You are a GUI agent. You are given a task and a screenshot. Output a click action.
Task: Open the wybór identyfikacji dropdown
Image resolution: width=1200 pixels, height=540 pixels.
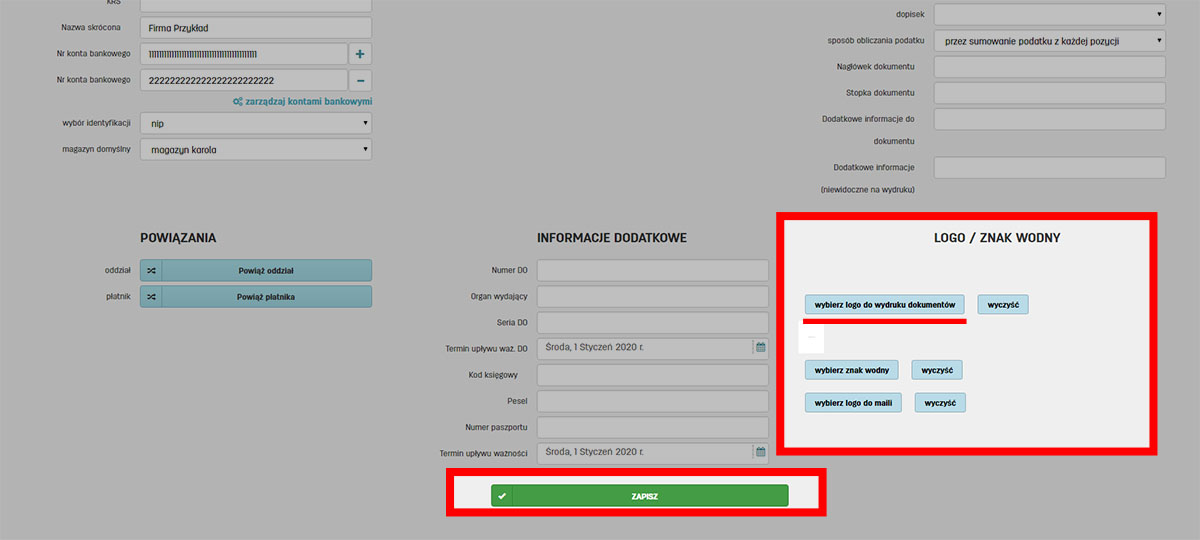click(255, 123)
